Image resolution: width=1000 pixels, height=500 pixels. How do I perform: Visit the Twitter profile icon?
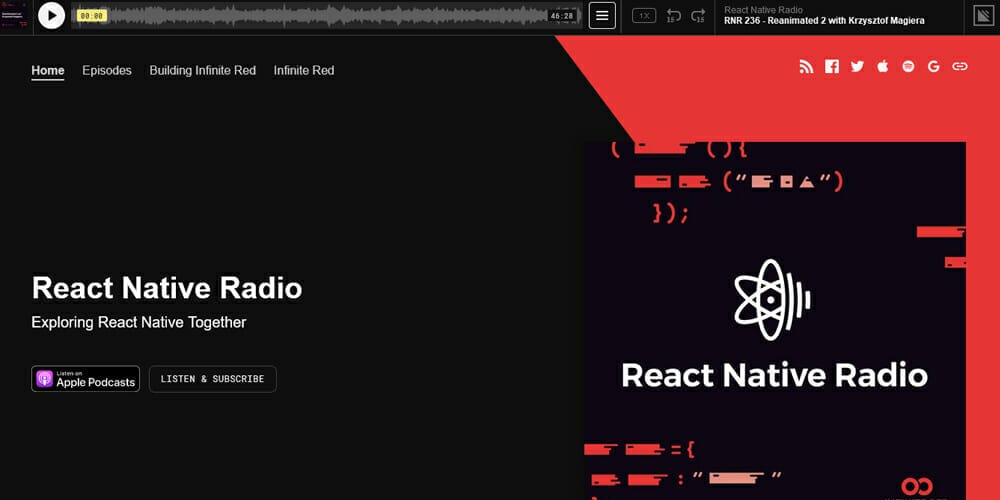pyautogui.click(x=857, y=66)
